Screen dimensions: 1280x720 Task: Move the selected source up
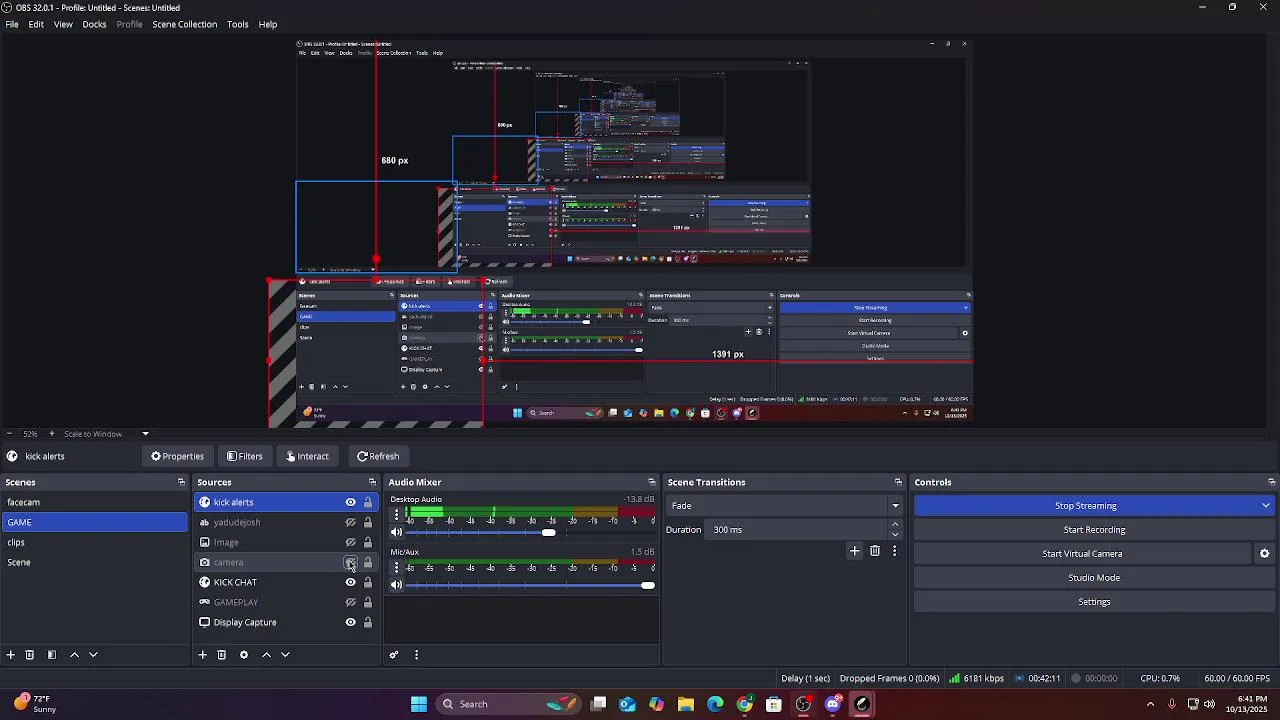pos(266,655)
